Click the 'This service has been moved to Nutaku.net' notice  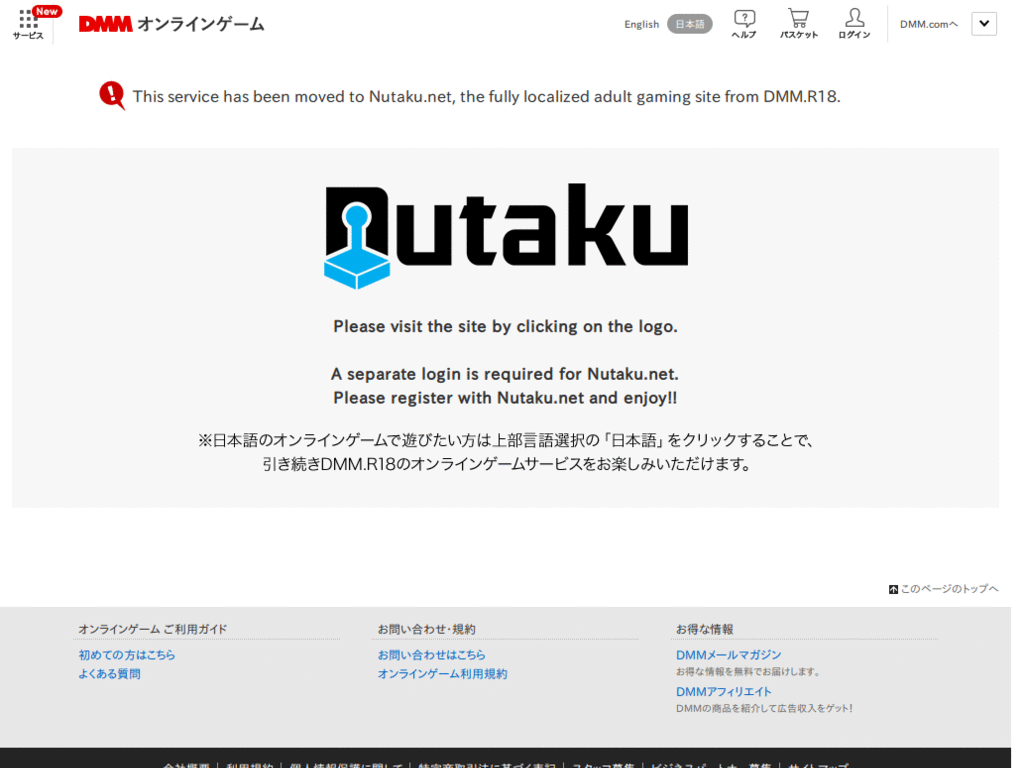tap(487, 97)
